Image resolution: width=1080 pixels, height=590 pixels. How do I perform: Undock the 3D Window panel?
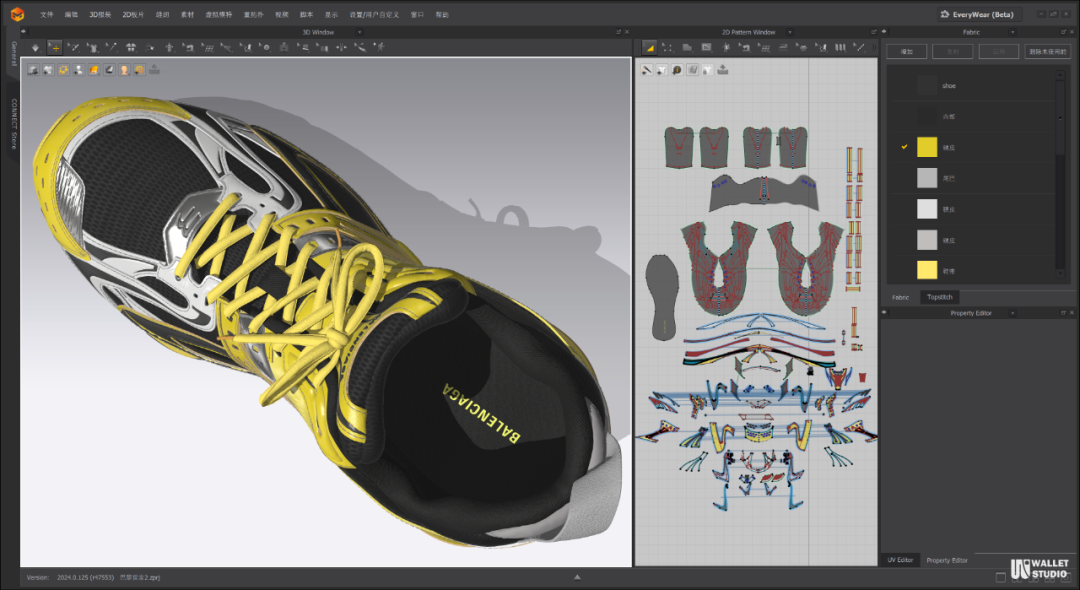(618, 32)
